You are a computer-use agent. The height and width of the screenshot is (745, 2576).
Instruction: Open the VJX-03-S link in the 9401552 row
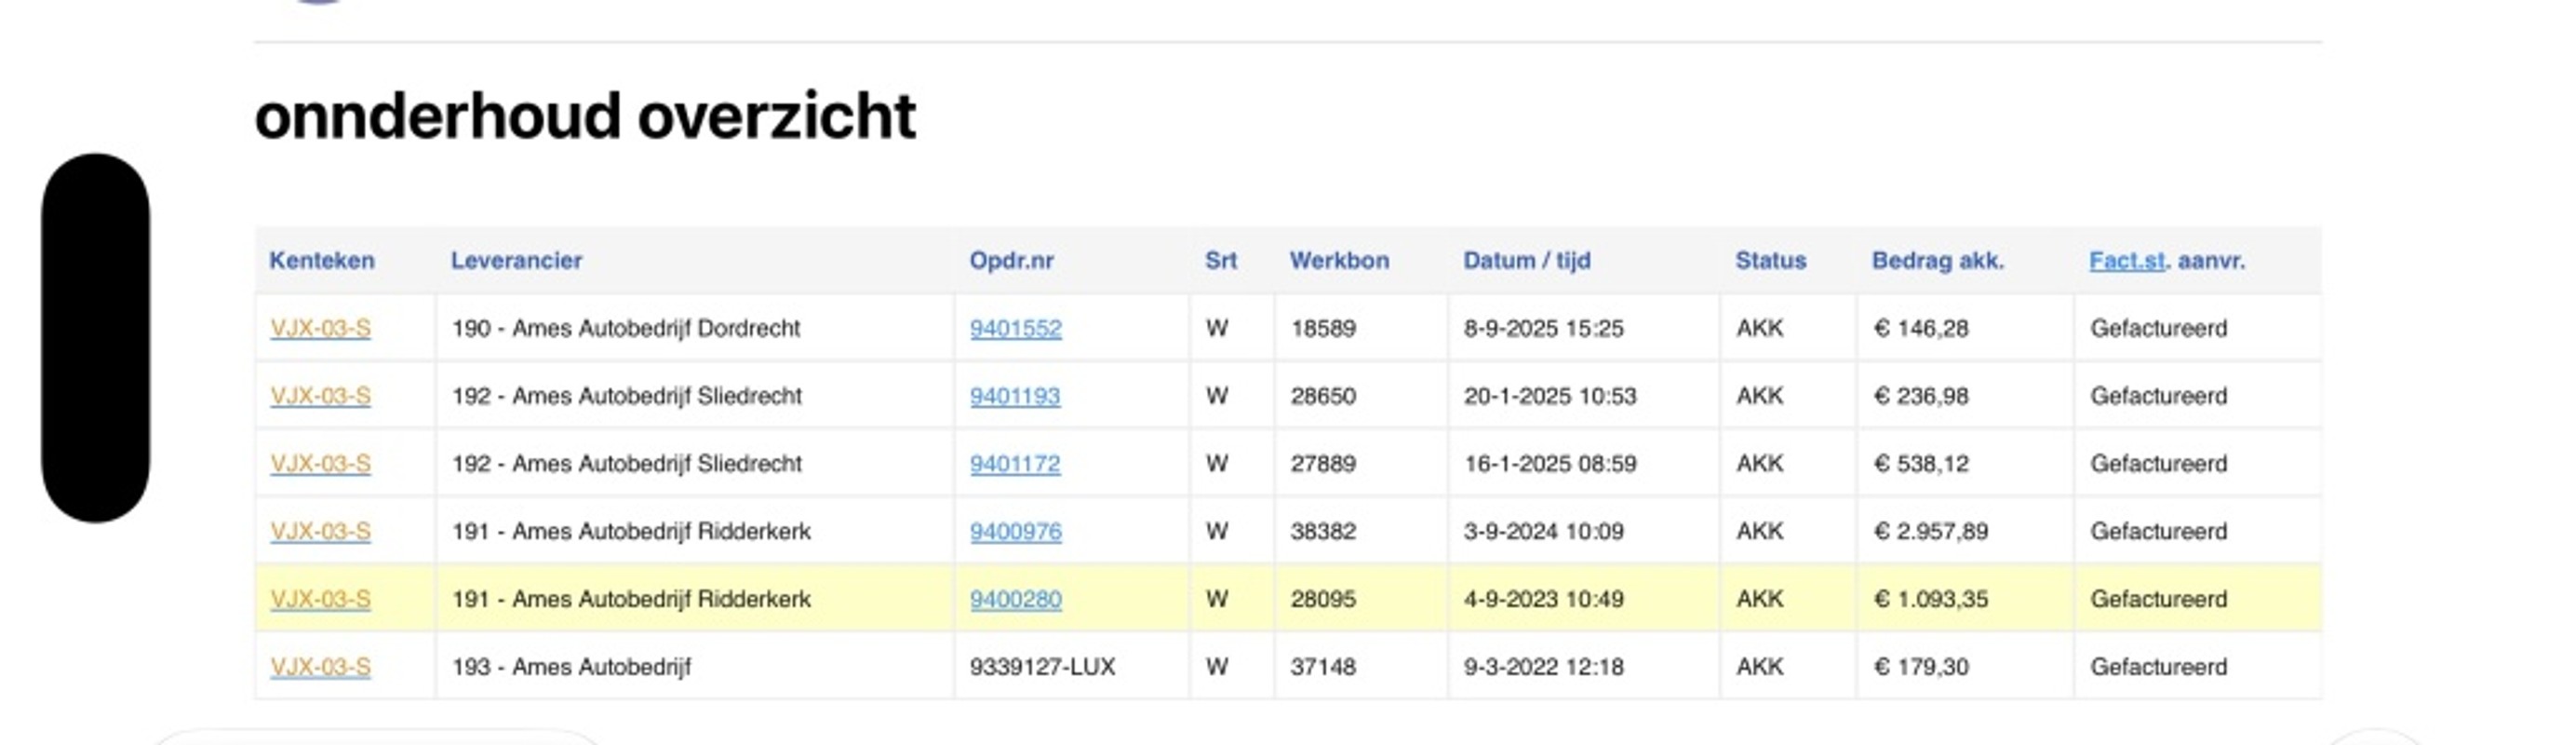click(320, 328)
